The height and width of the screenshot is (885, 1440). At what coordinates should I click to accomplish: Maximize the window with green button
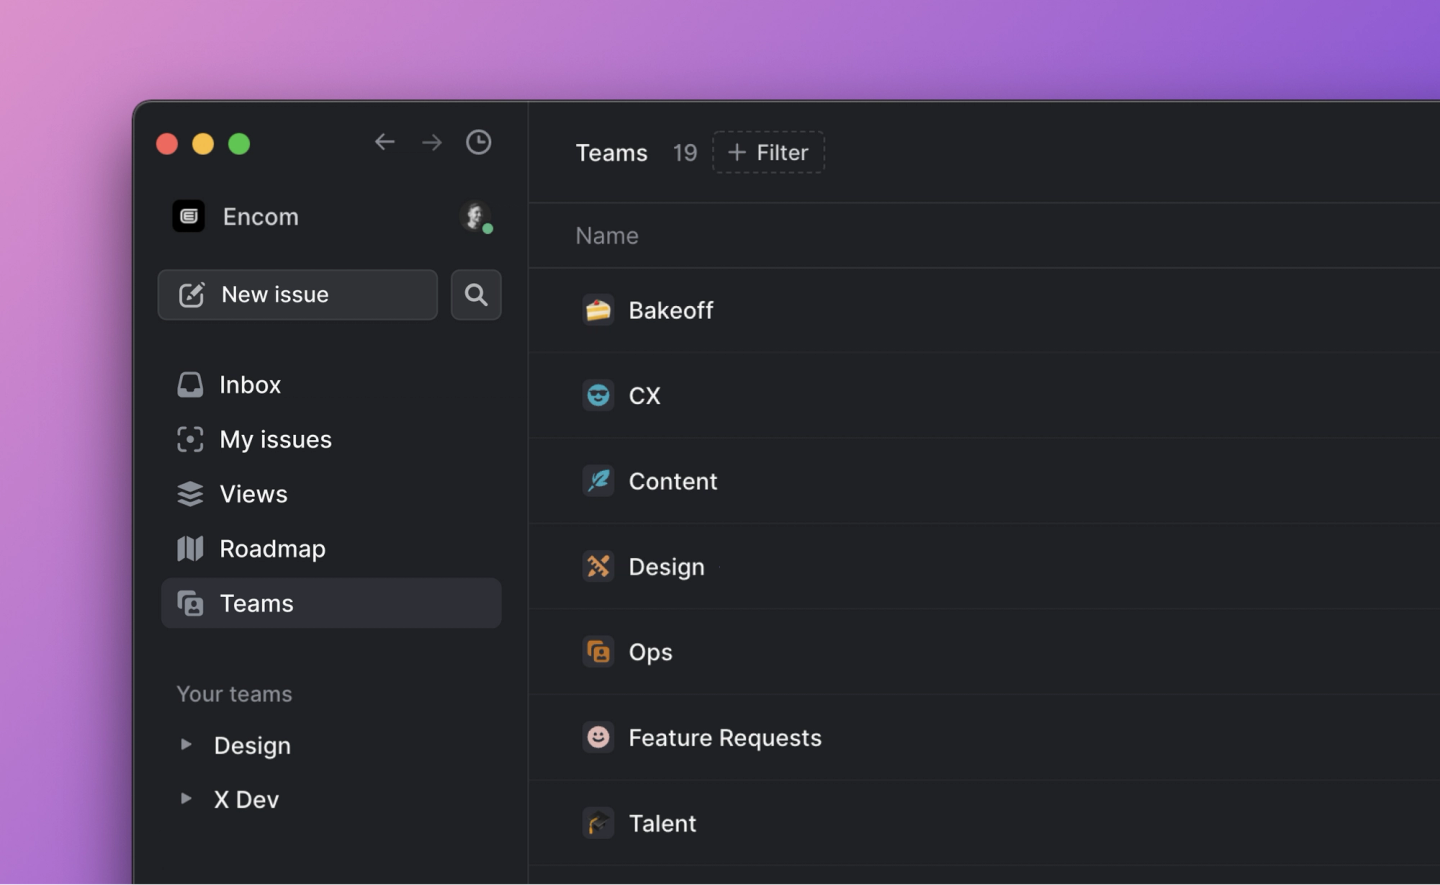239,144
